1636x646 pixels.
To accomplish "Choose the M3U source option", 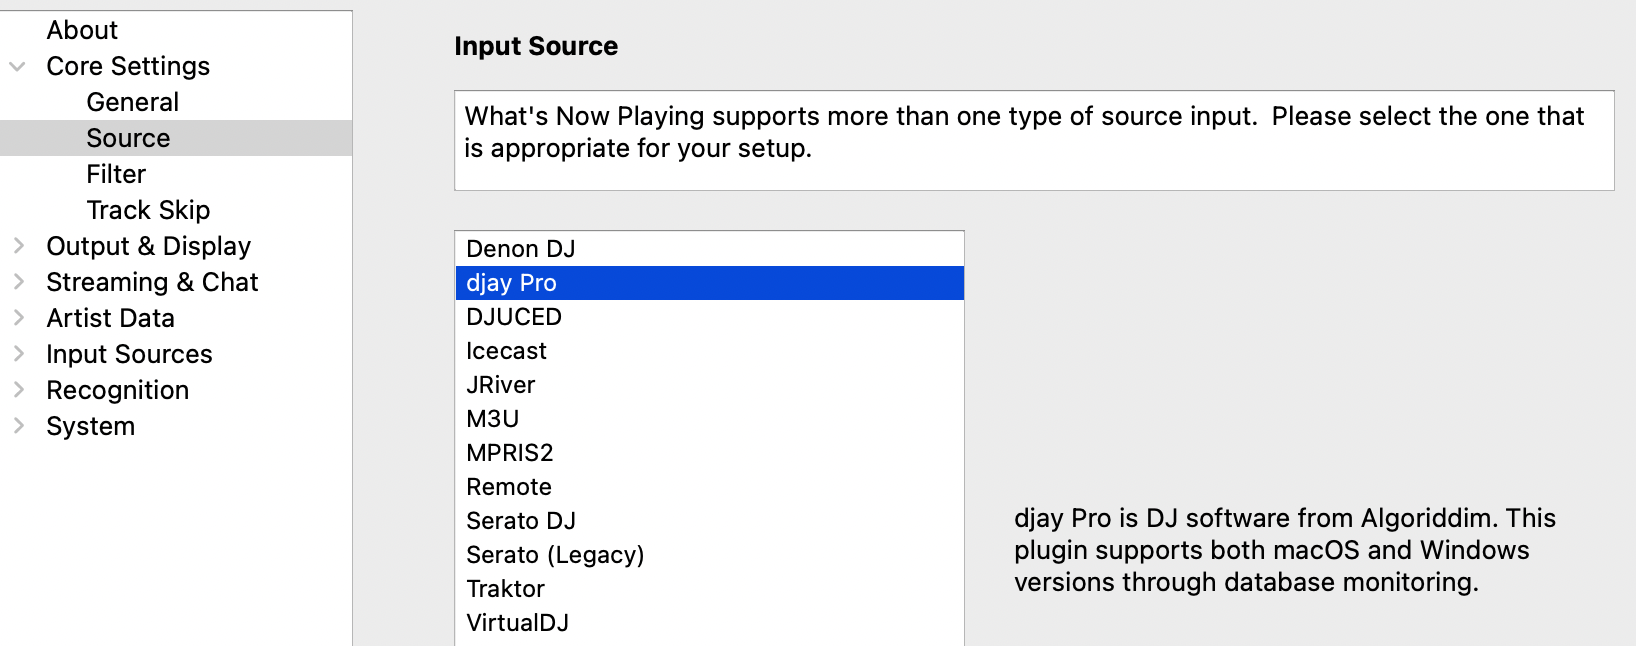I will (492, 419).
